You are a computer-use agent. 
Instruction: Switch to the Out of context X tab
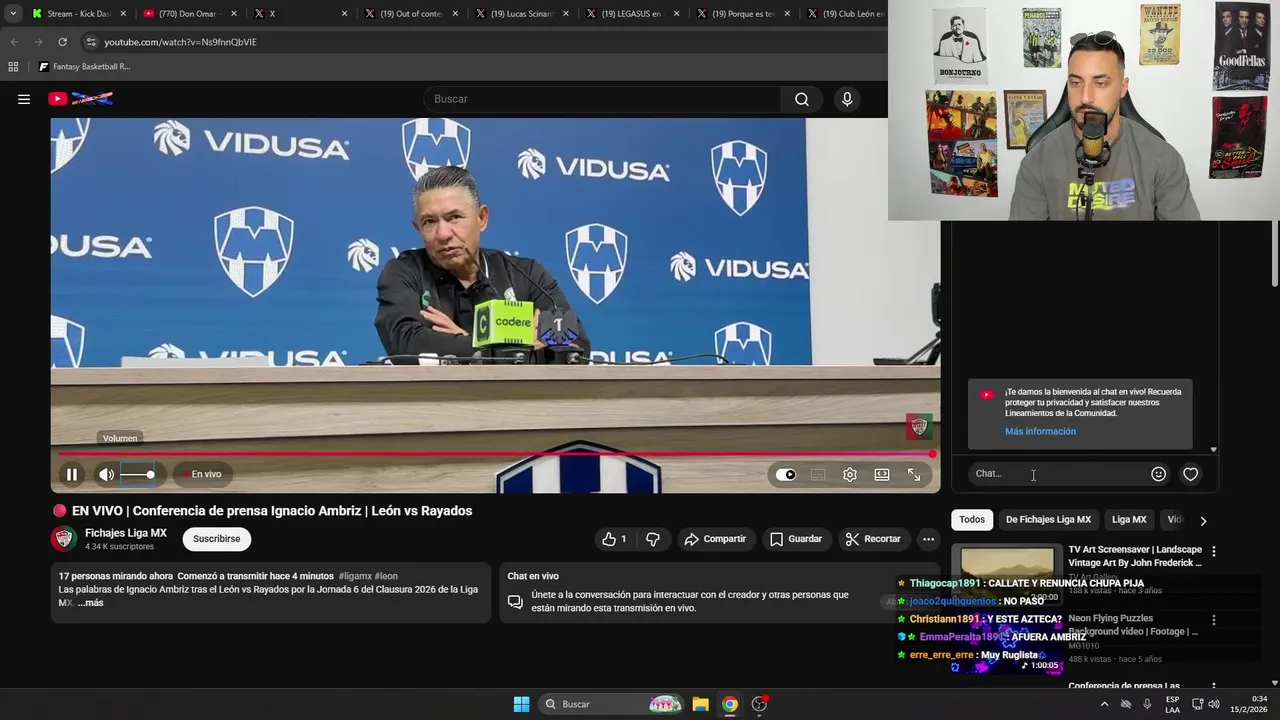click(411, 14)
